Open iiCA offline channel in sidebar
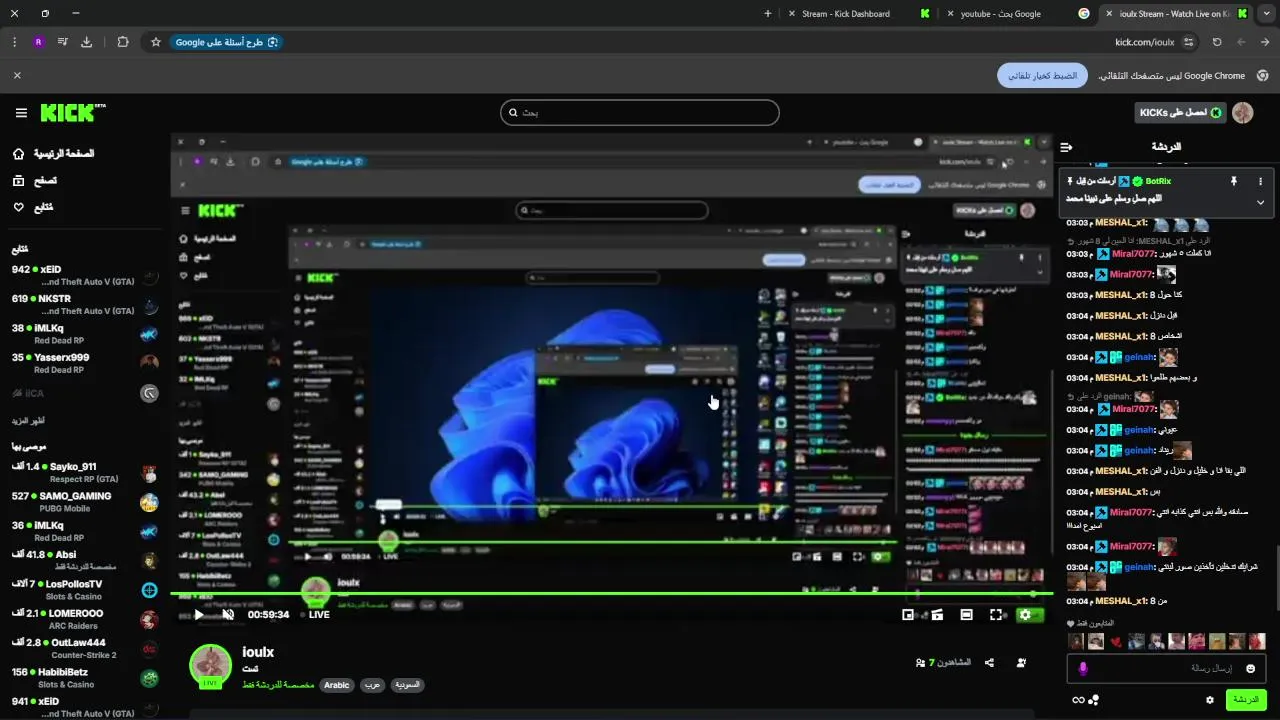This screenshot has width=1280, height=720. tap(85, 393)
